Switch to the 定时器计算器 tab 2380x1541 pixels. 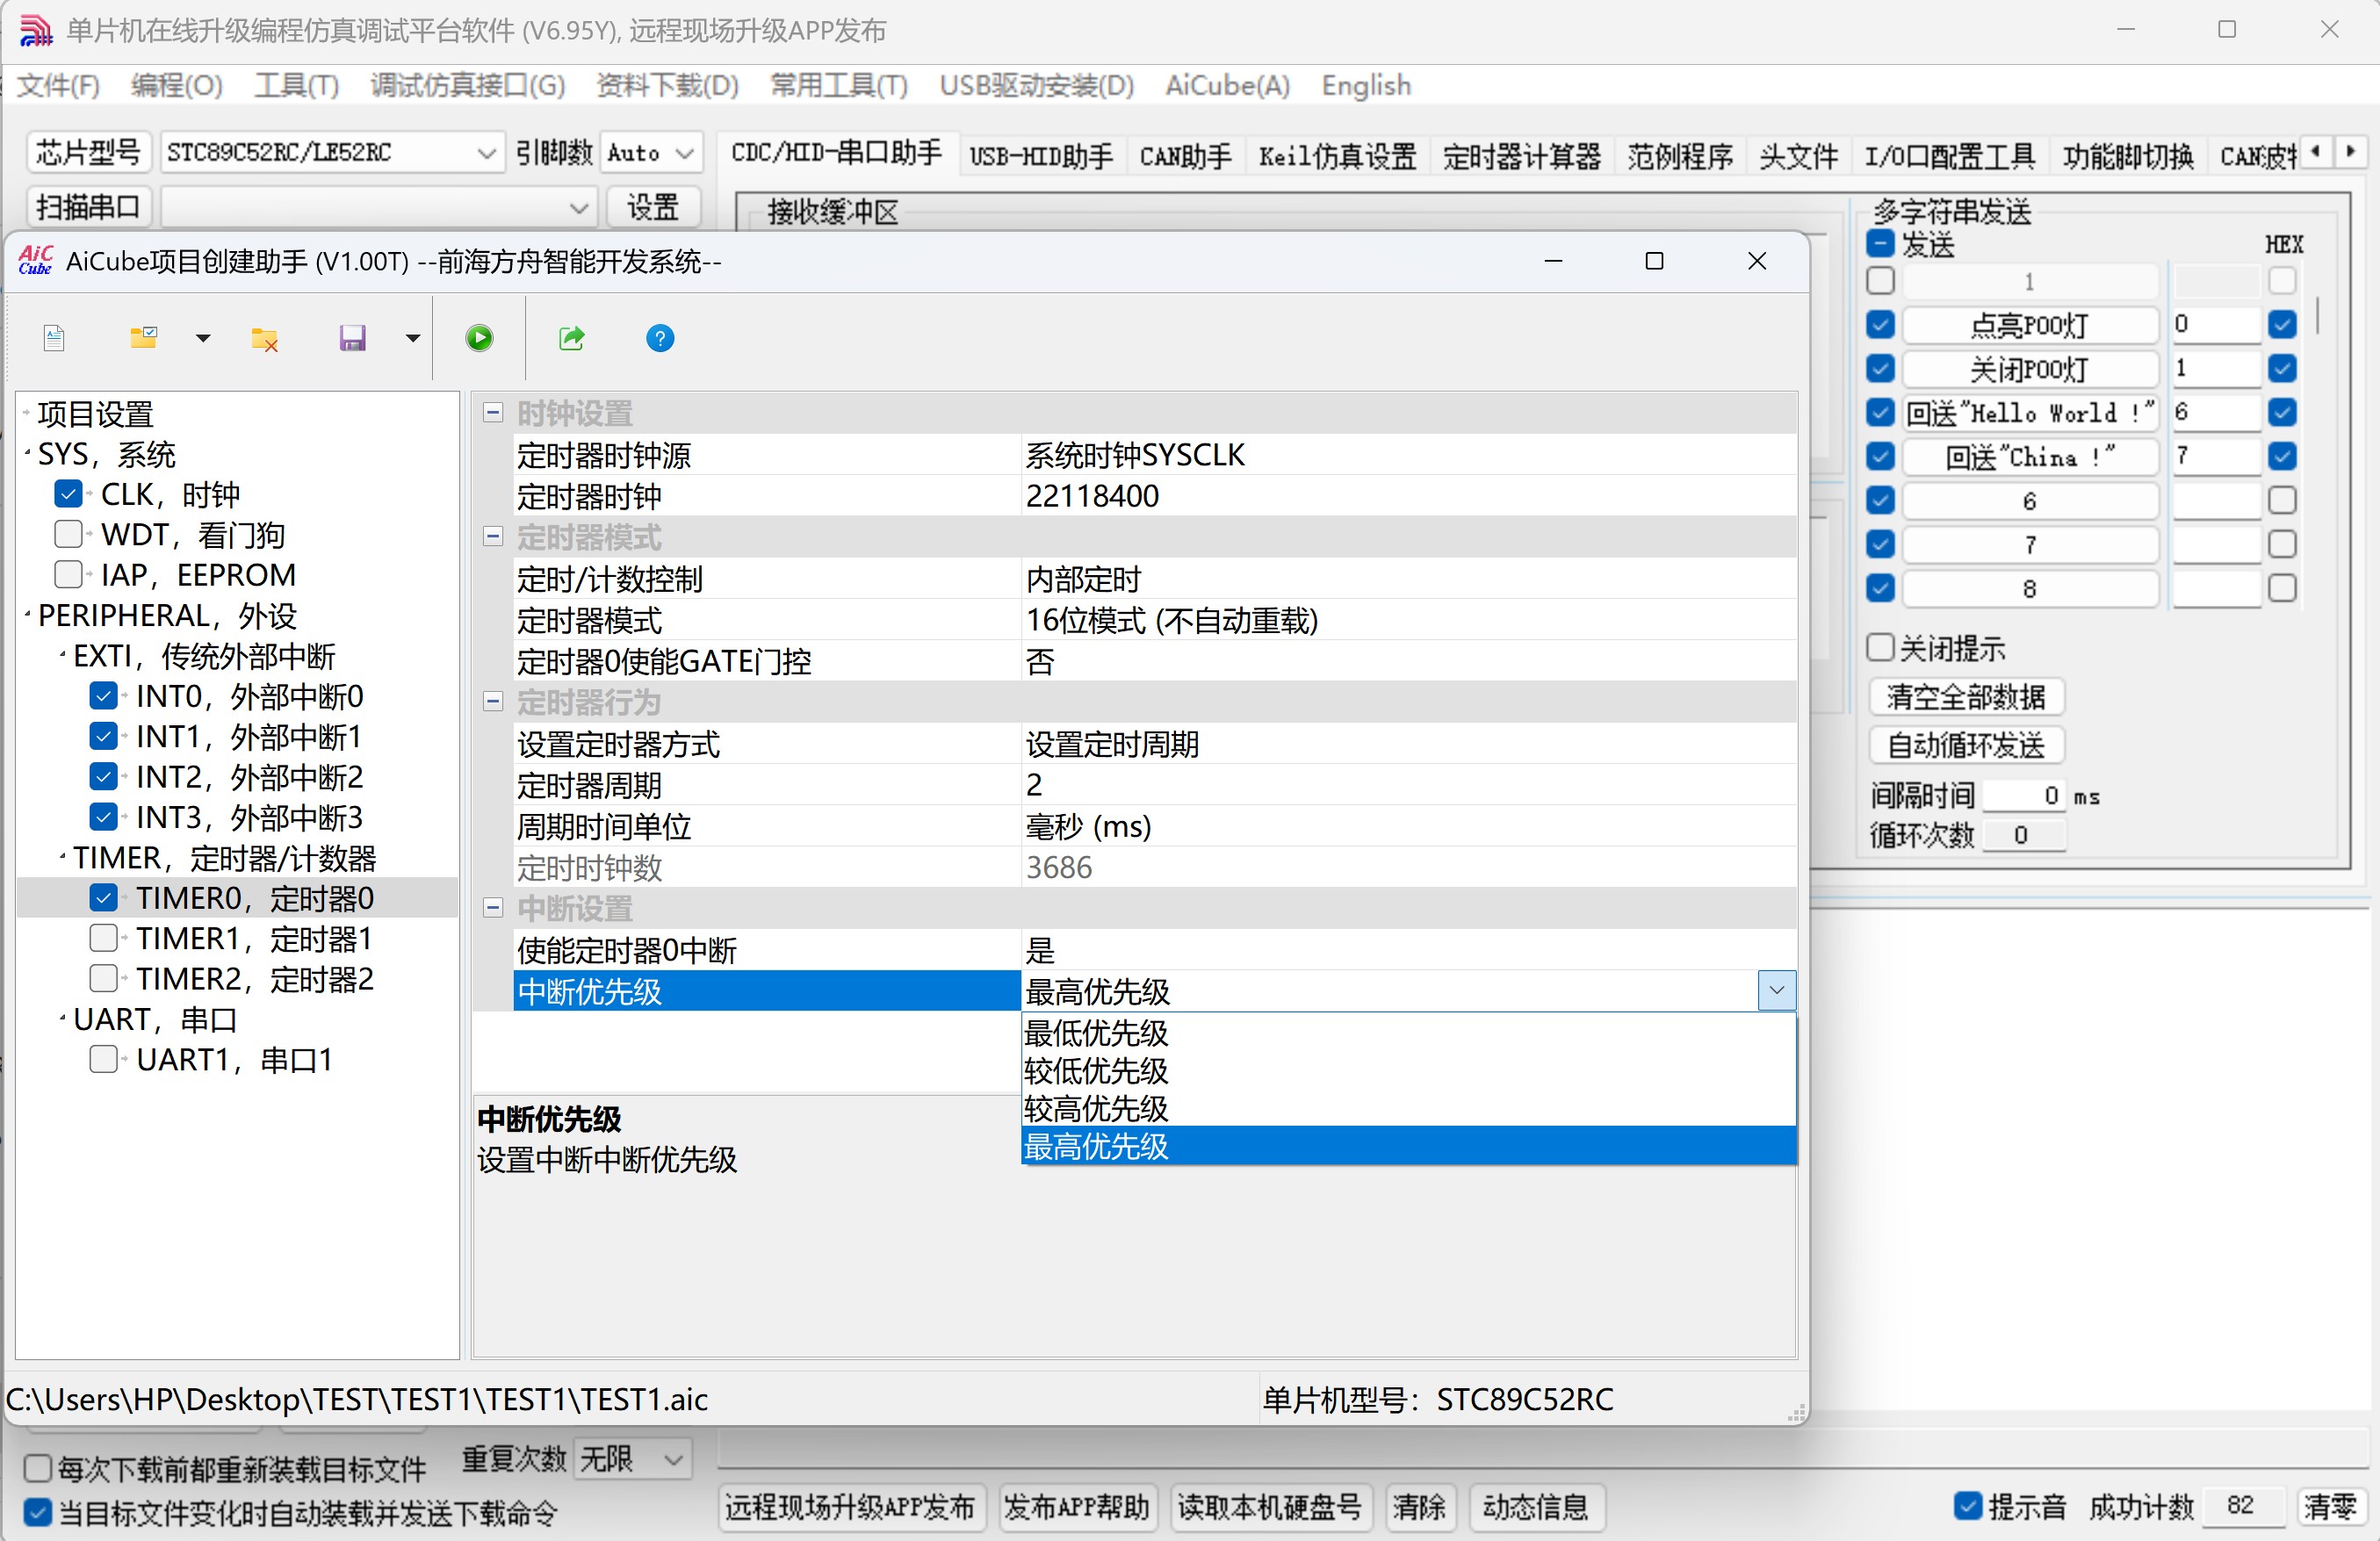1521,156
